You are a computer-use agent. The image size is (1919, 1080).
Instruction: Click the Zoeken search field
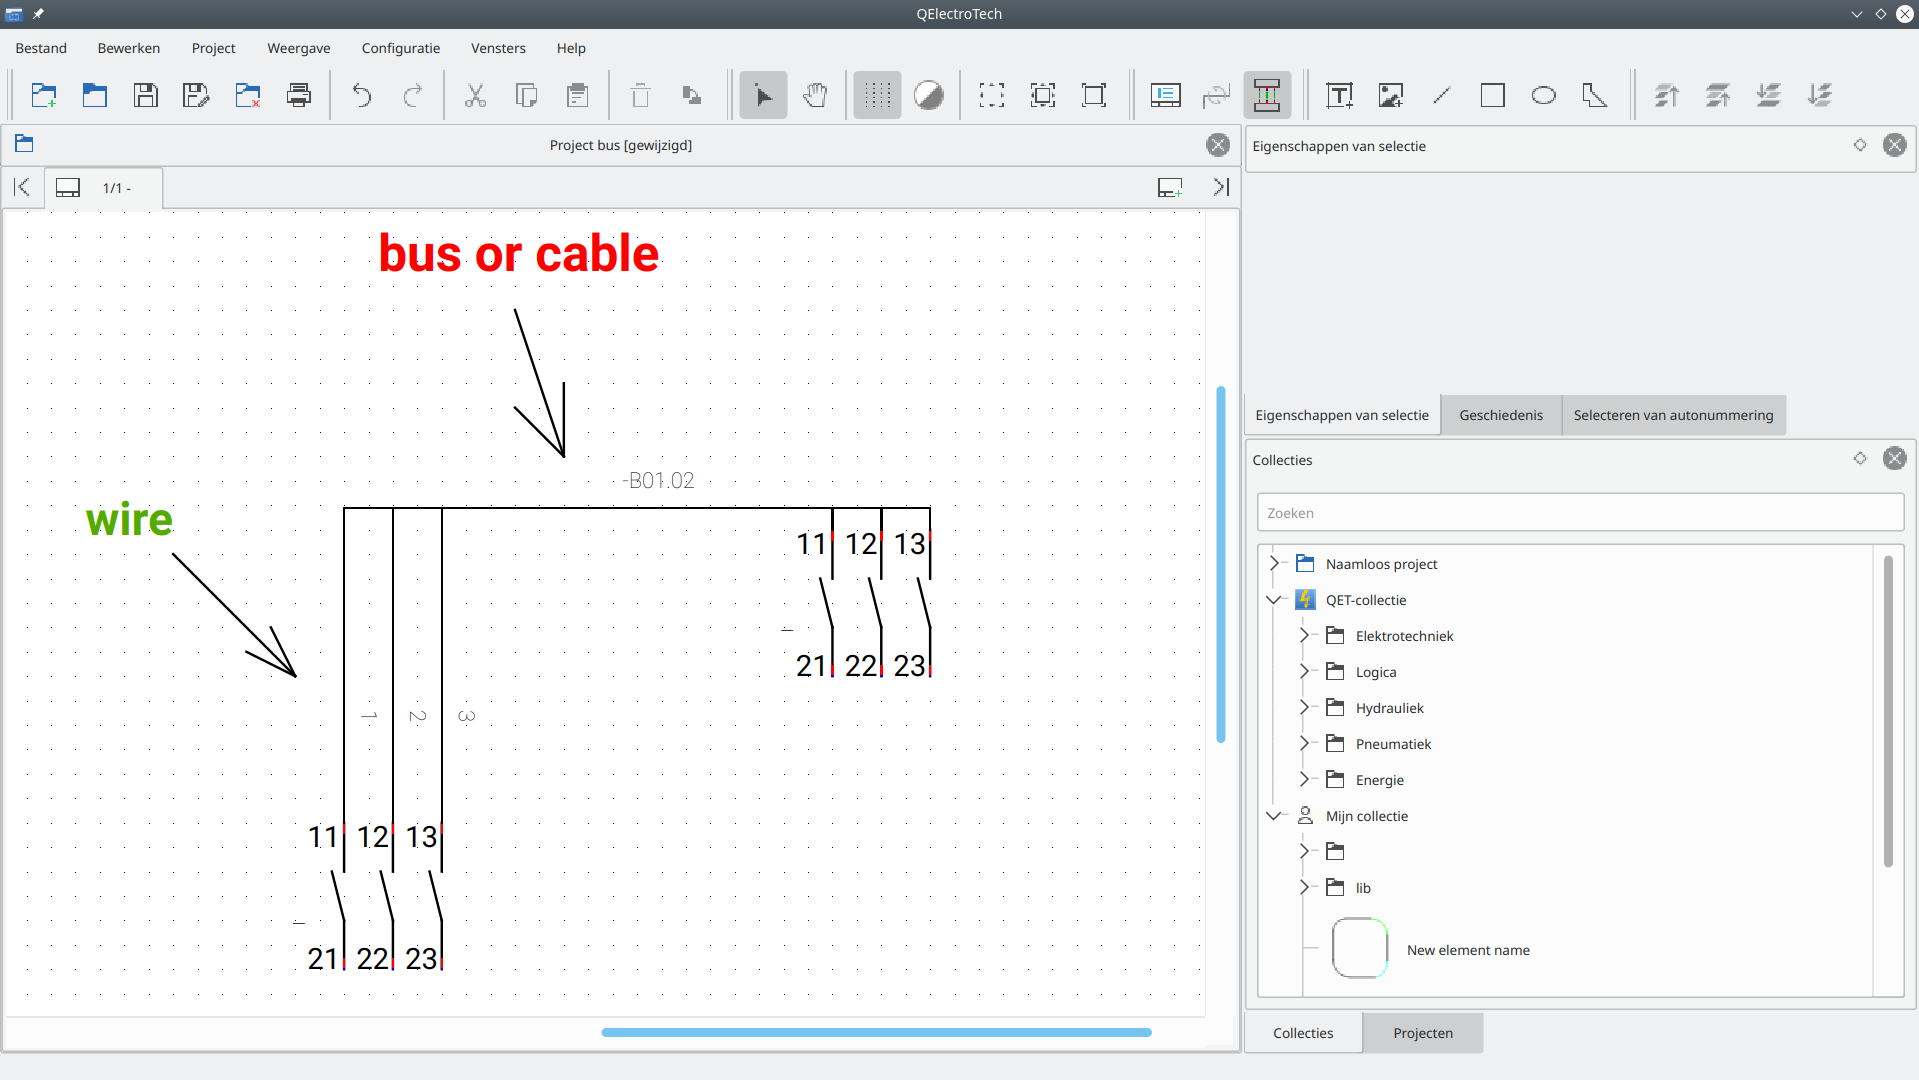[1579, 513]
